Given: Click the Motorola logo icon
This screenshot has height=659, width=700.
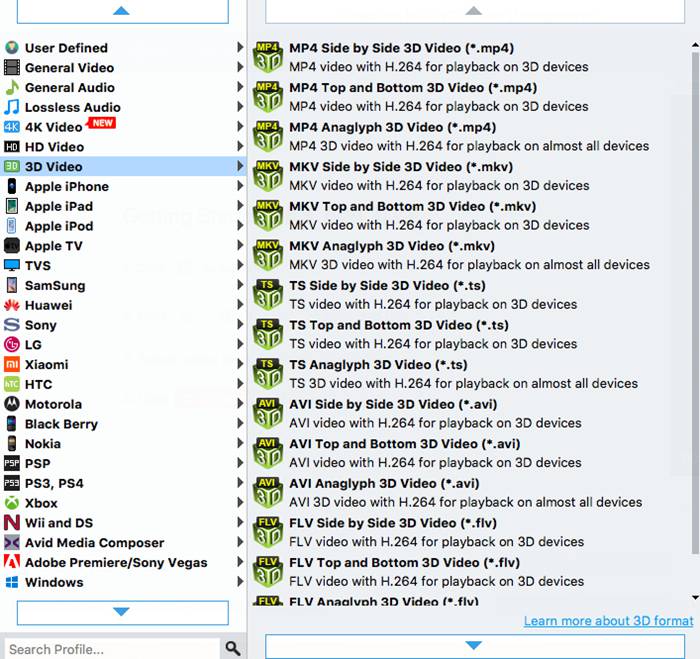Looking at the screenshot, I should click(12, 404).
